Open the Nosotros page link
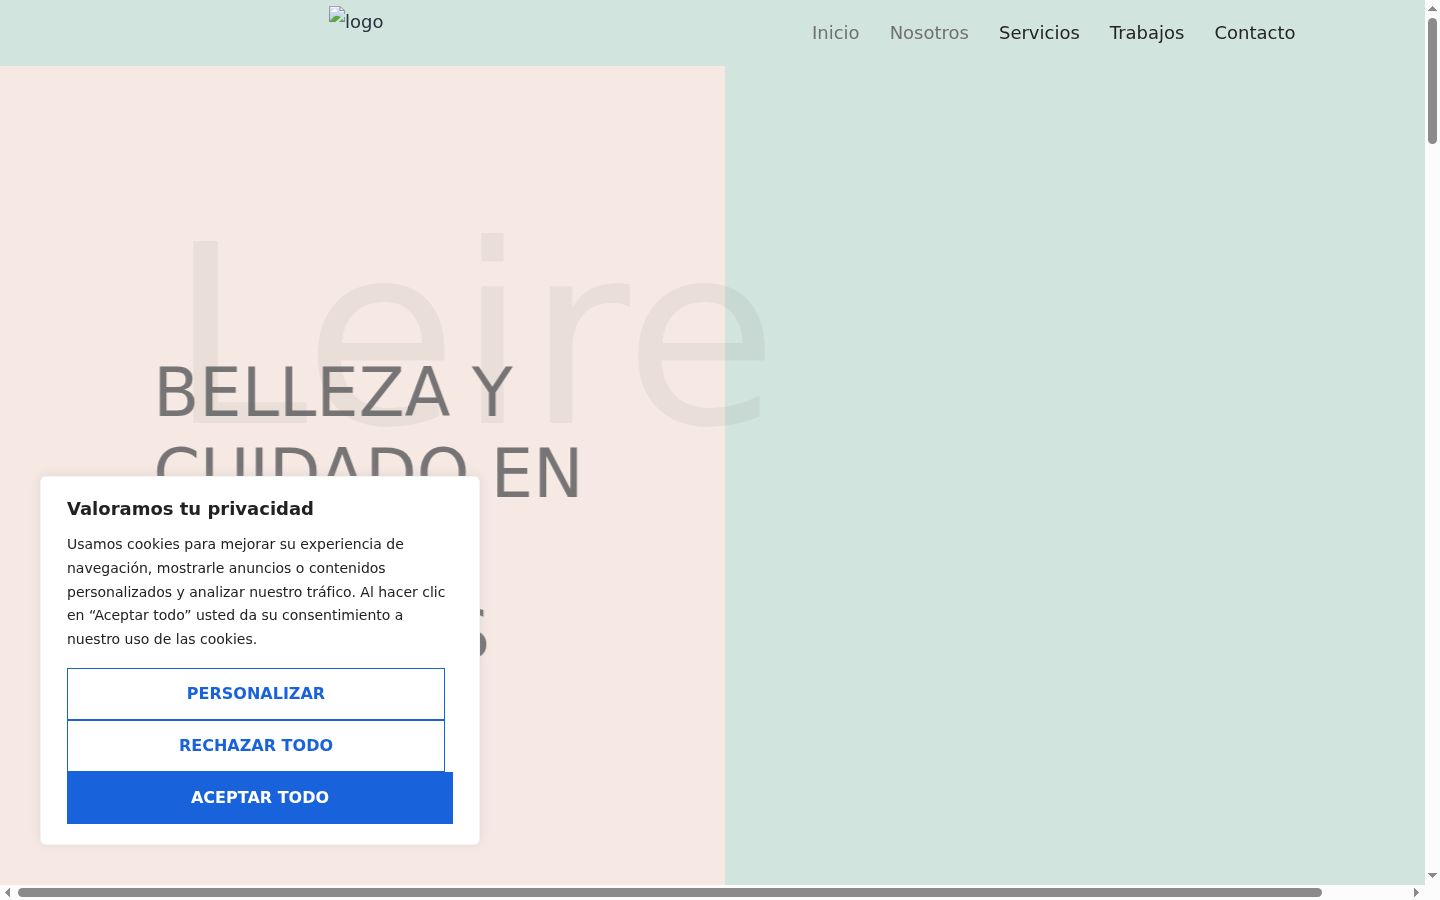 tap(929, 33)
